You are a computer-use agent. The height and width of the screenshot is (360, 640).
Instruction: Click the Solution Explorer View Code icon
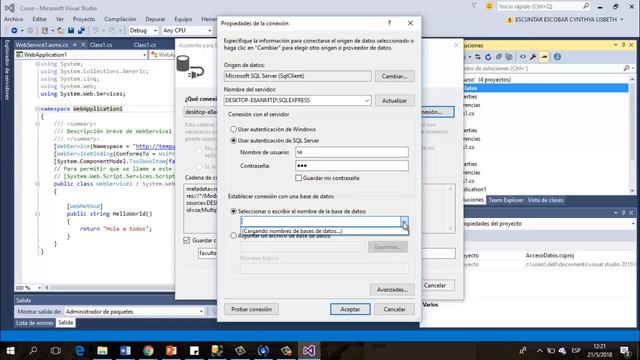(523, 57)
